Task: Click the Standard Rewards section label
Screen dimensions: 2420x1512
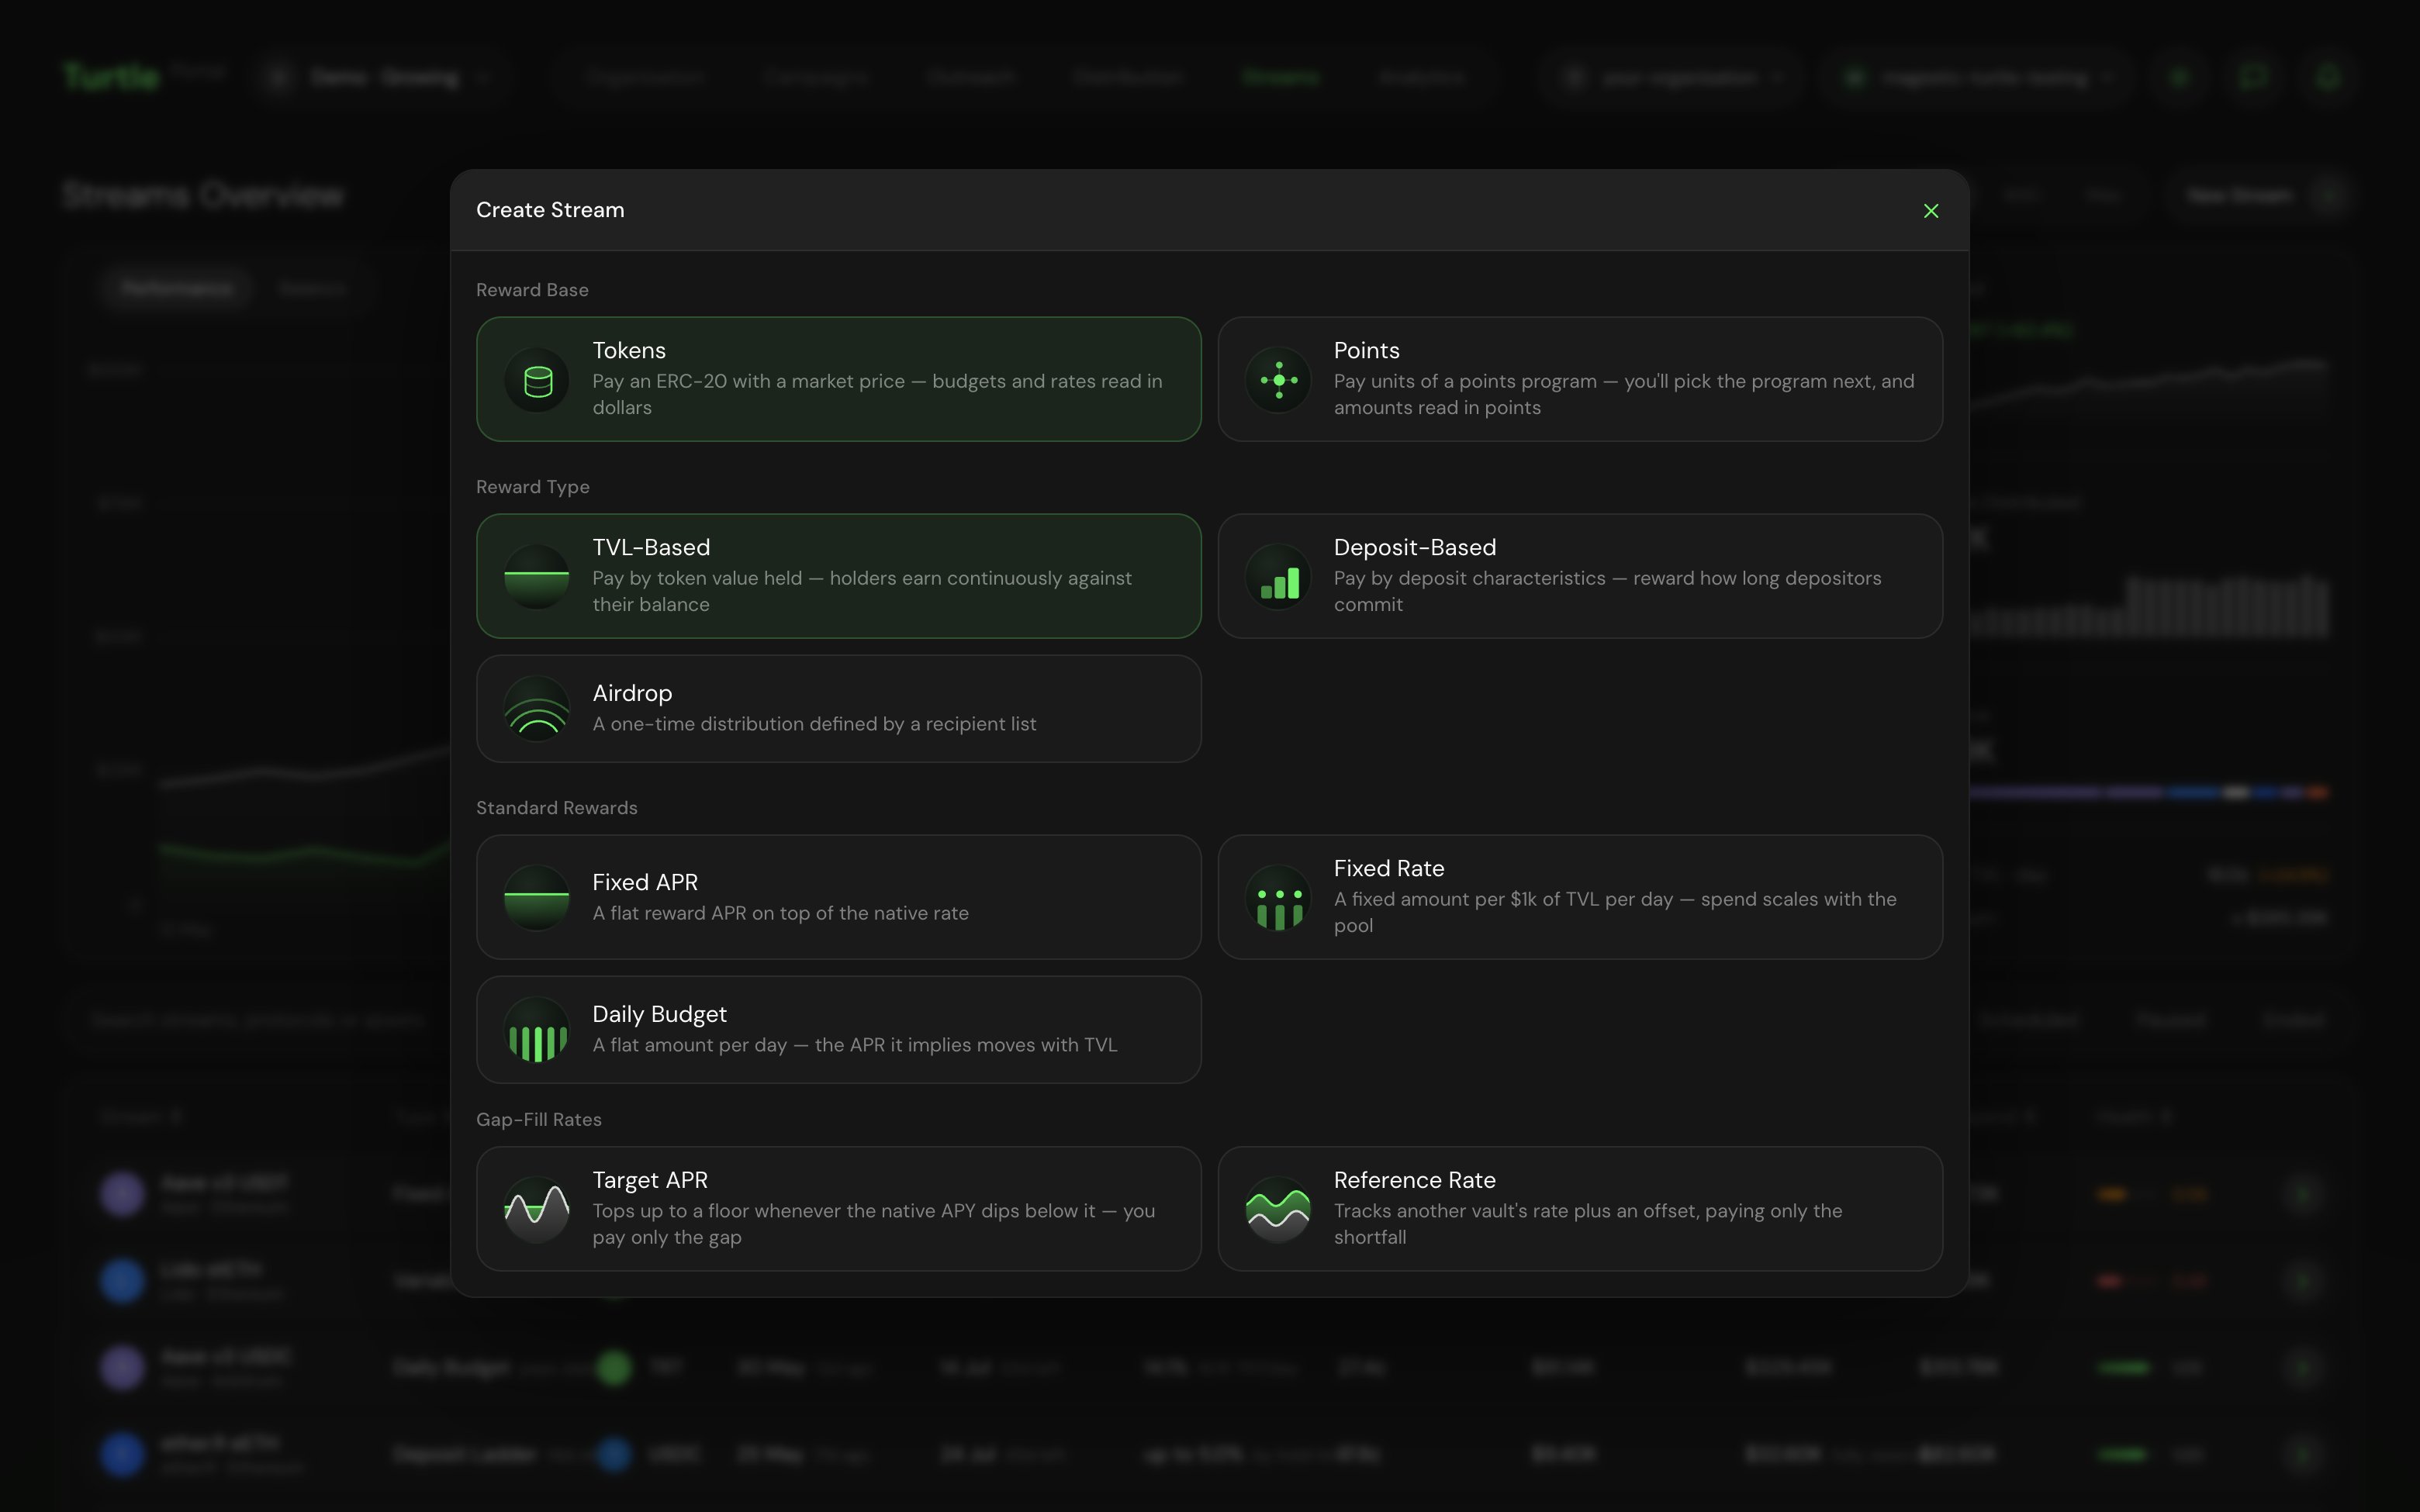Action: (x=557, y=808)
